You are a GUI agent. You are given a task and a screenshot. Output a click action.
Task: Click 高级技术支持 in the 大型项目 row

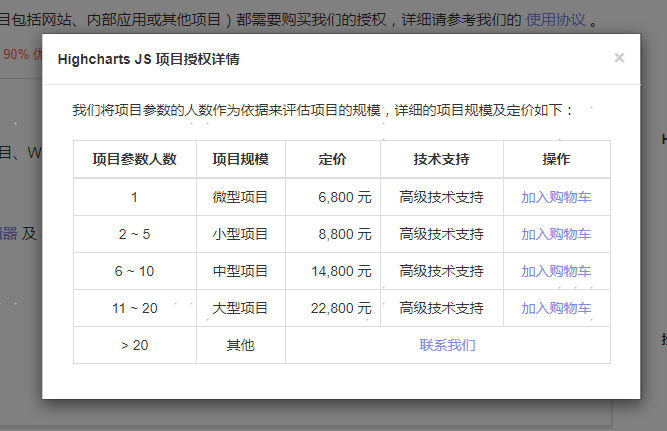click(442, 308)
